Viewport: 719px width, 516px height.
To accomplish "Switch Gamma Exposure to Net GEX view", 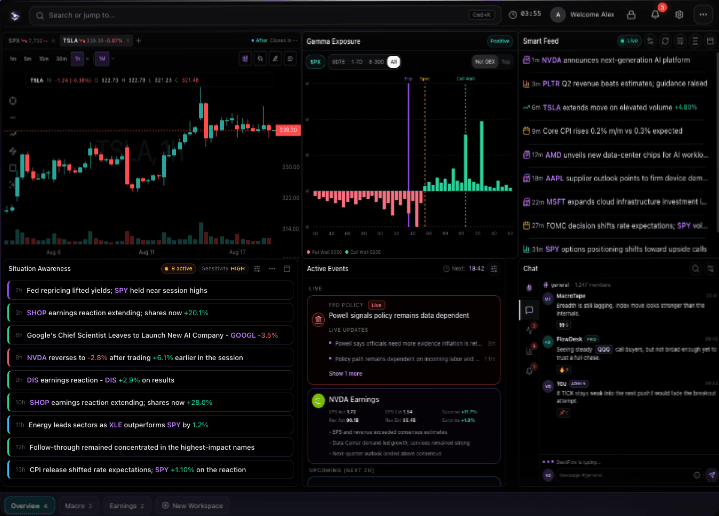I will click(485, 62).
